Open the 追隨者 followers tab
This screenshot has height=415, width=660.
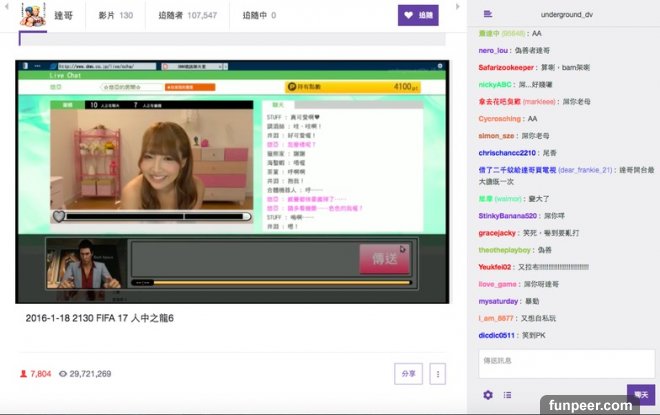coord(194,15)
